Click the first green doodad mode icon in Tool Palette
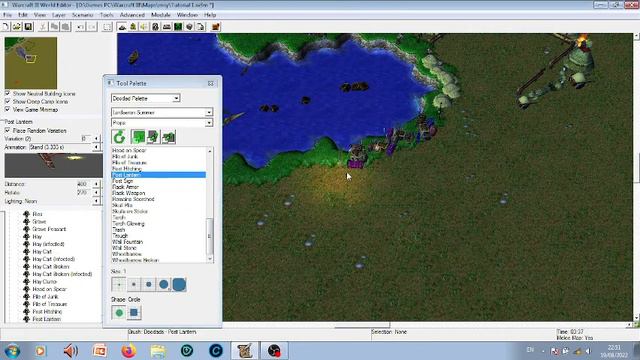 point(138,137)
